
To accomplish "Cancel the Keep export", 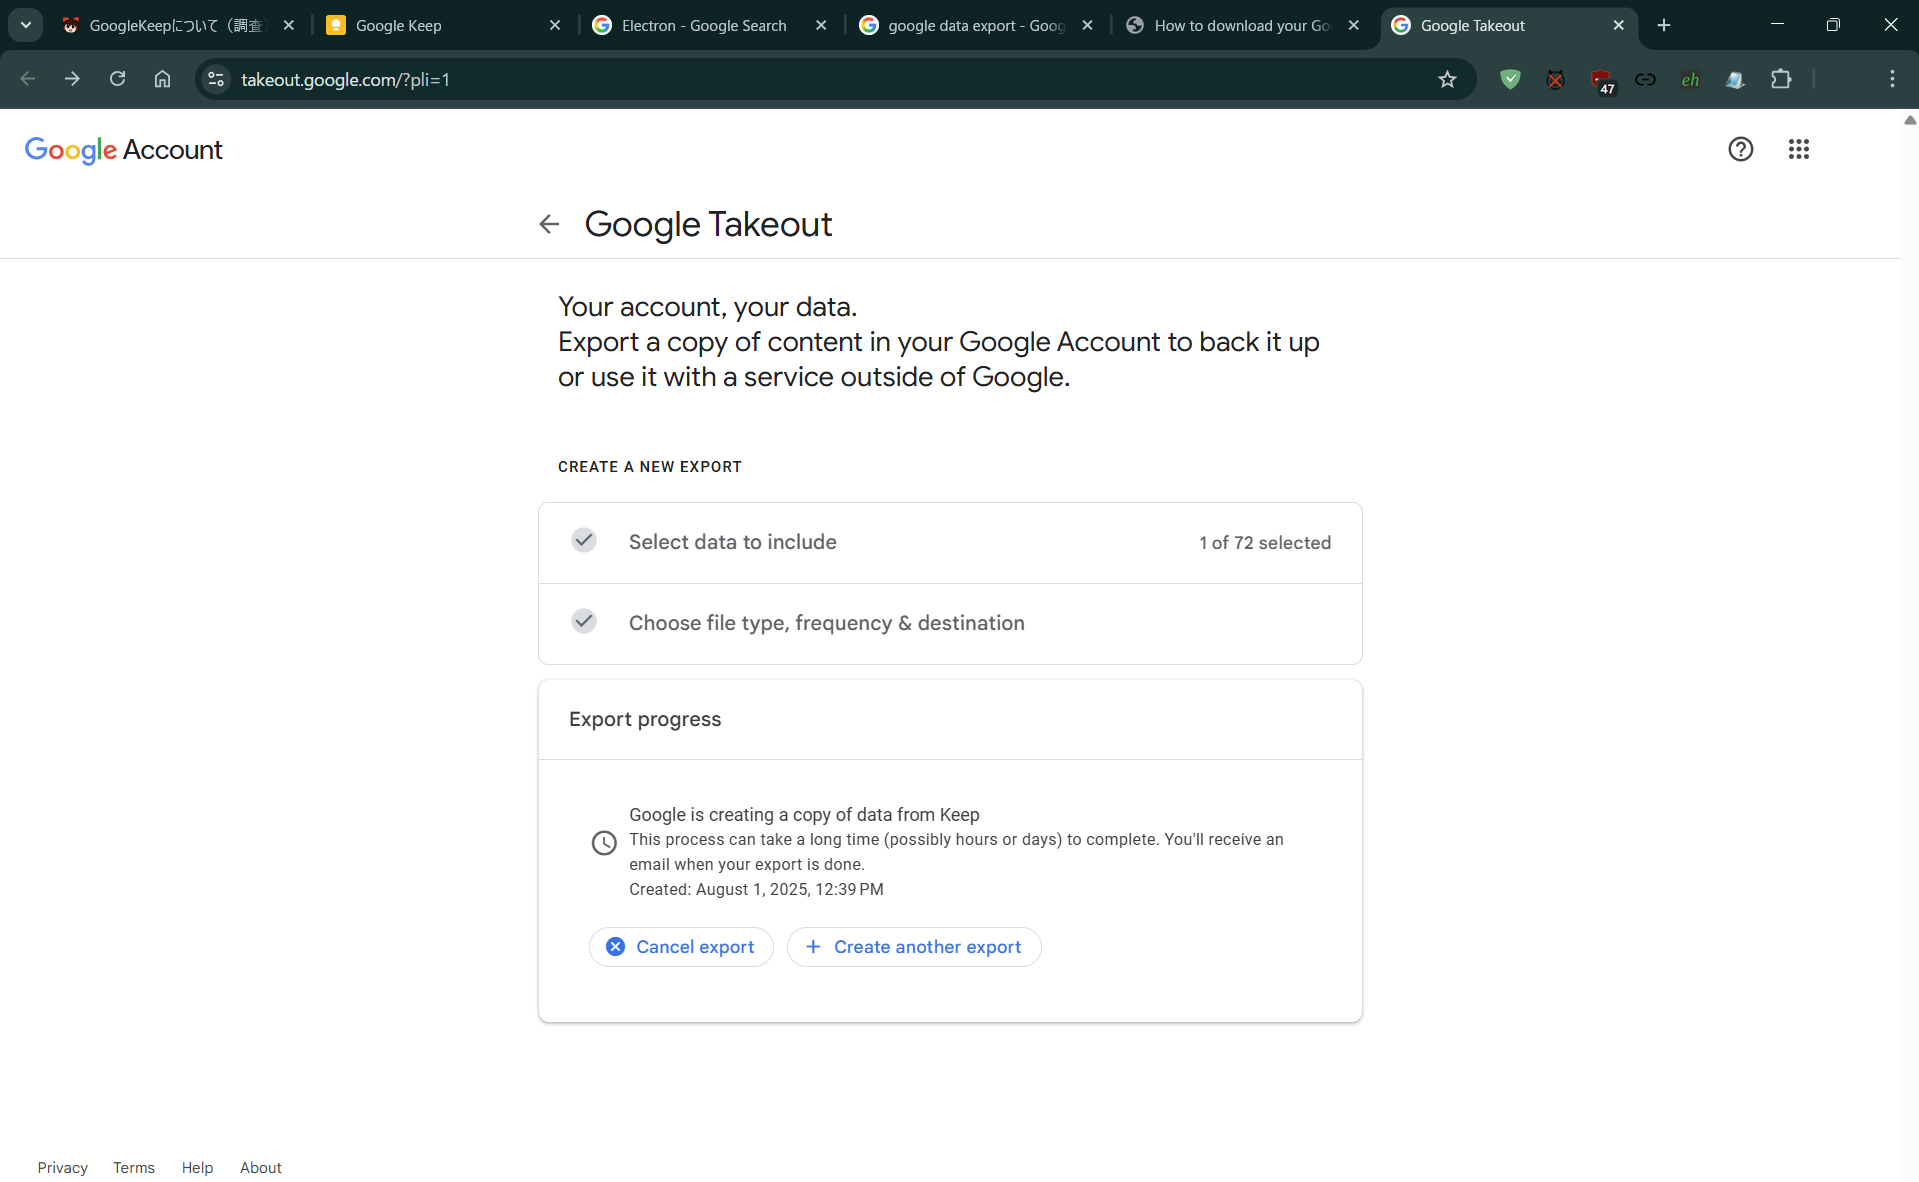I will 681,947.
